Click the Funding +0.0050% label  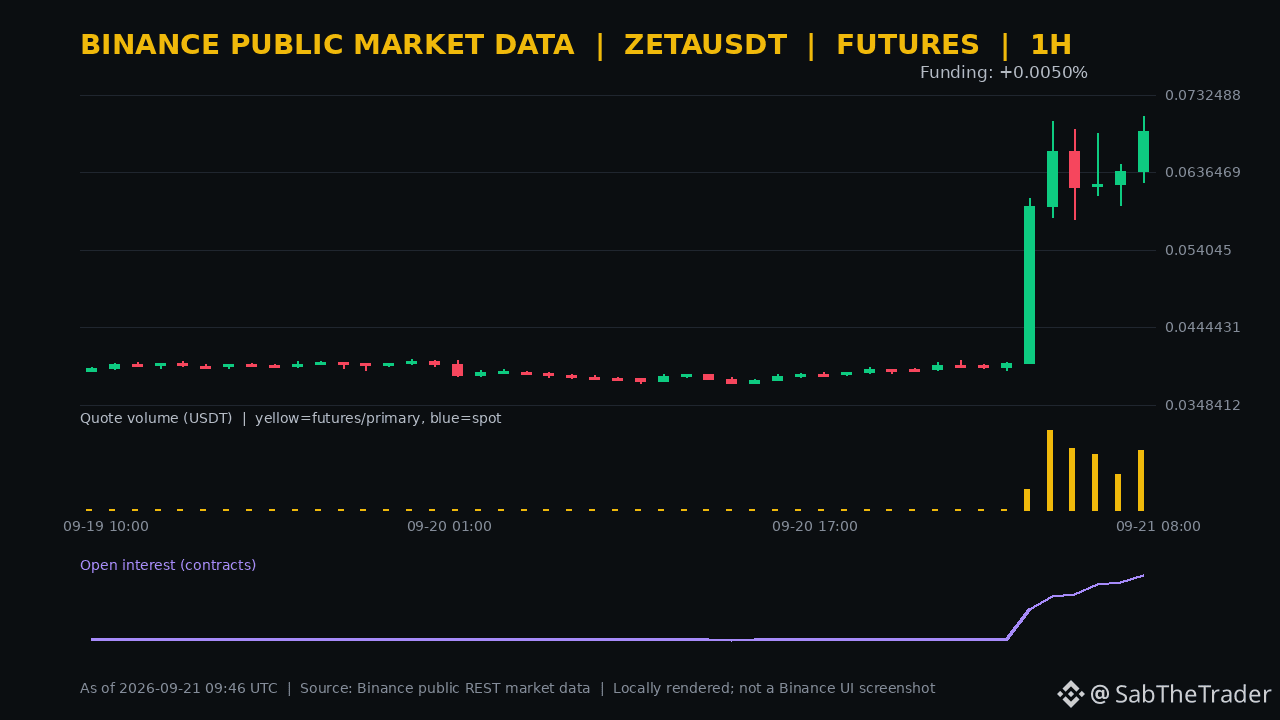point(1004,73)
